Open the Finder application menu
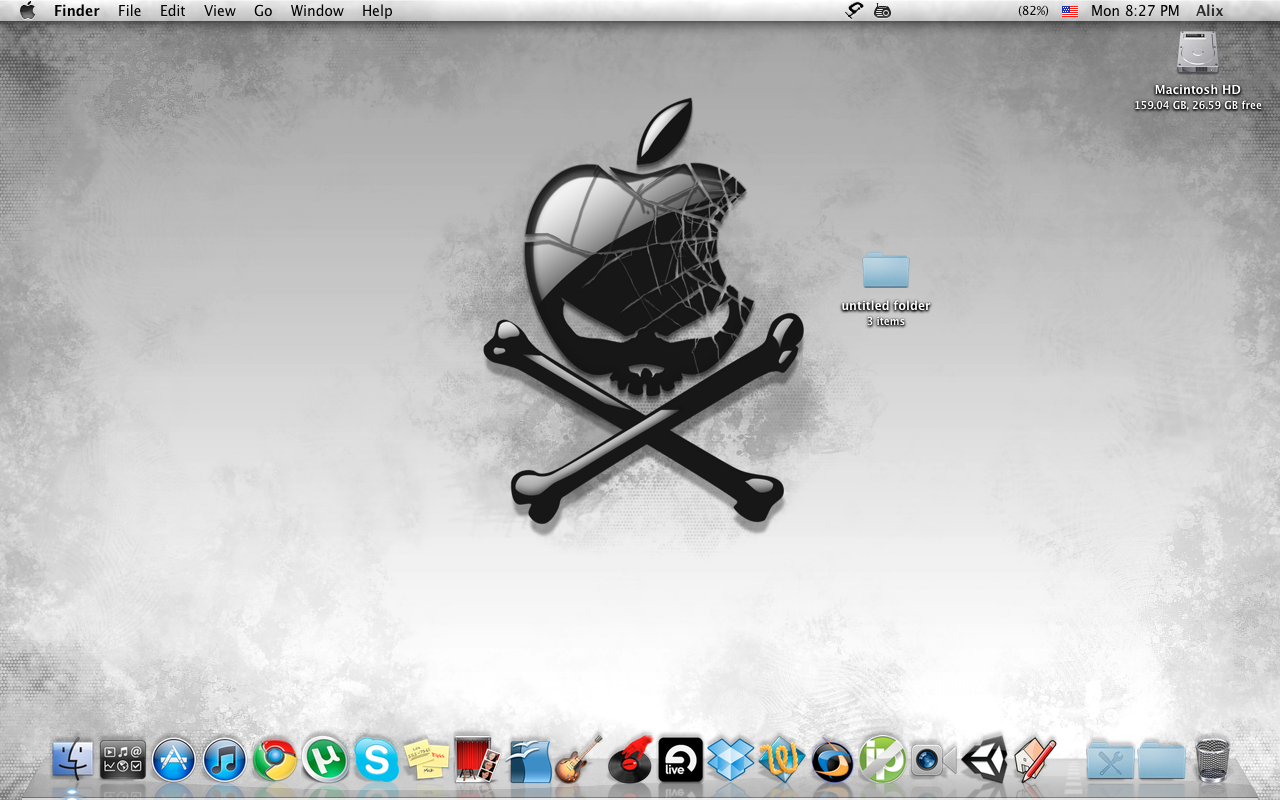This screenshot has width=1280, height=800. coord(77,11)
